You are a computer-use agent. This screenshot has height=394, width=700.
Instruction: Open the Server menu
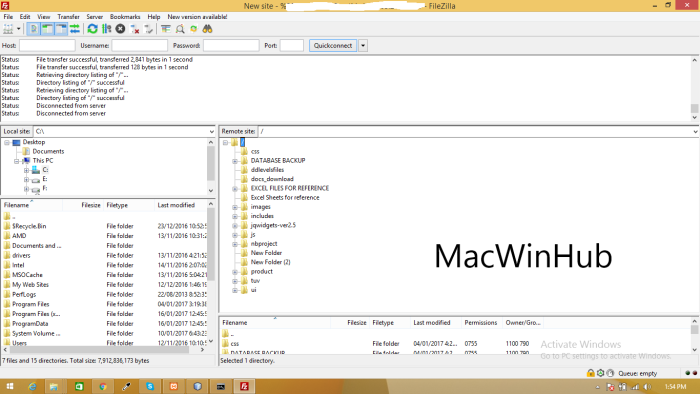(94, 17)
